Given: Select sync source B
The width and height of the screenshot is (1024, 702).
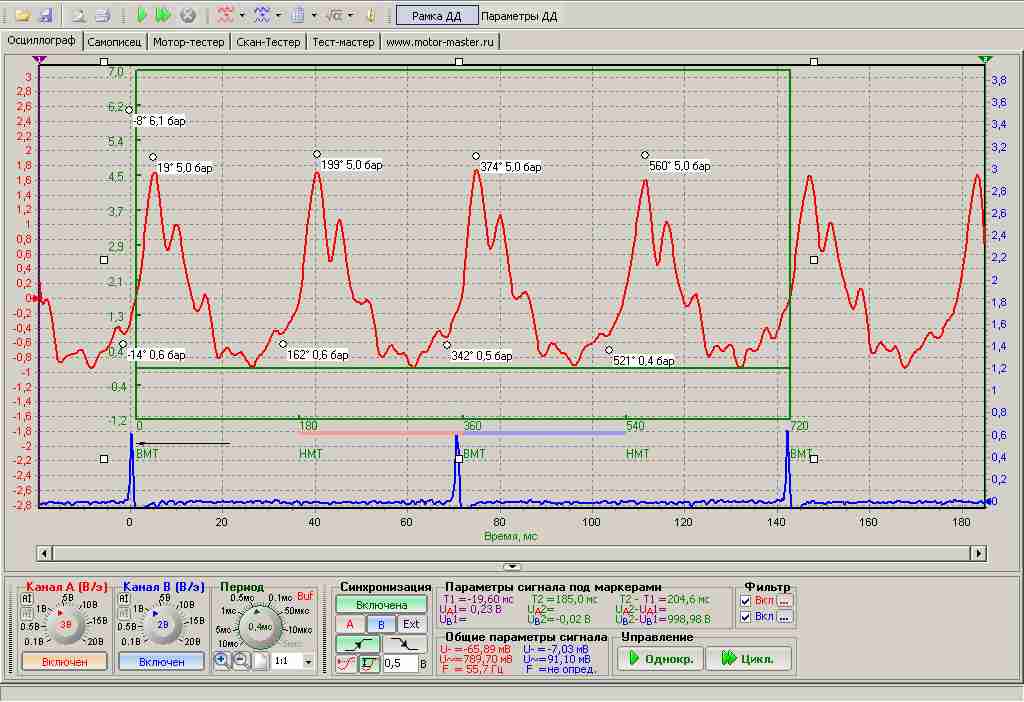Looking at the screenshot, I should pyautogui.click(x=381, y=624).
